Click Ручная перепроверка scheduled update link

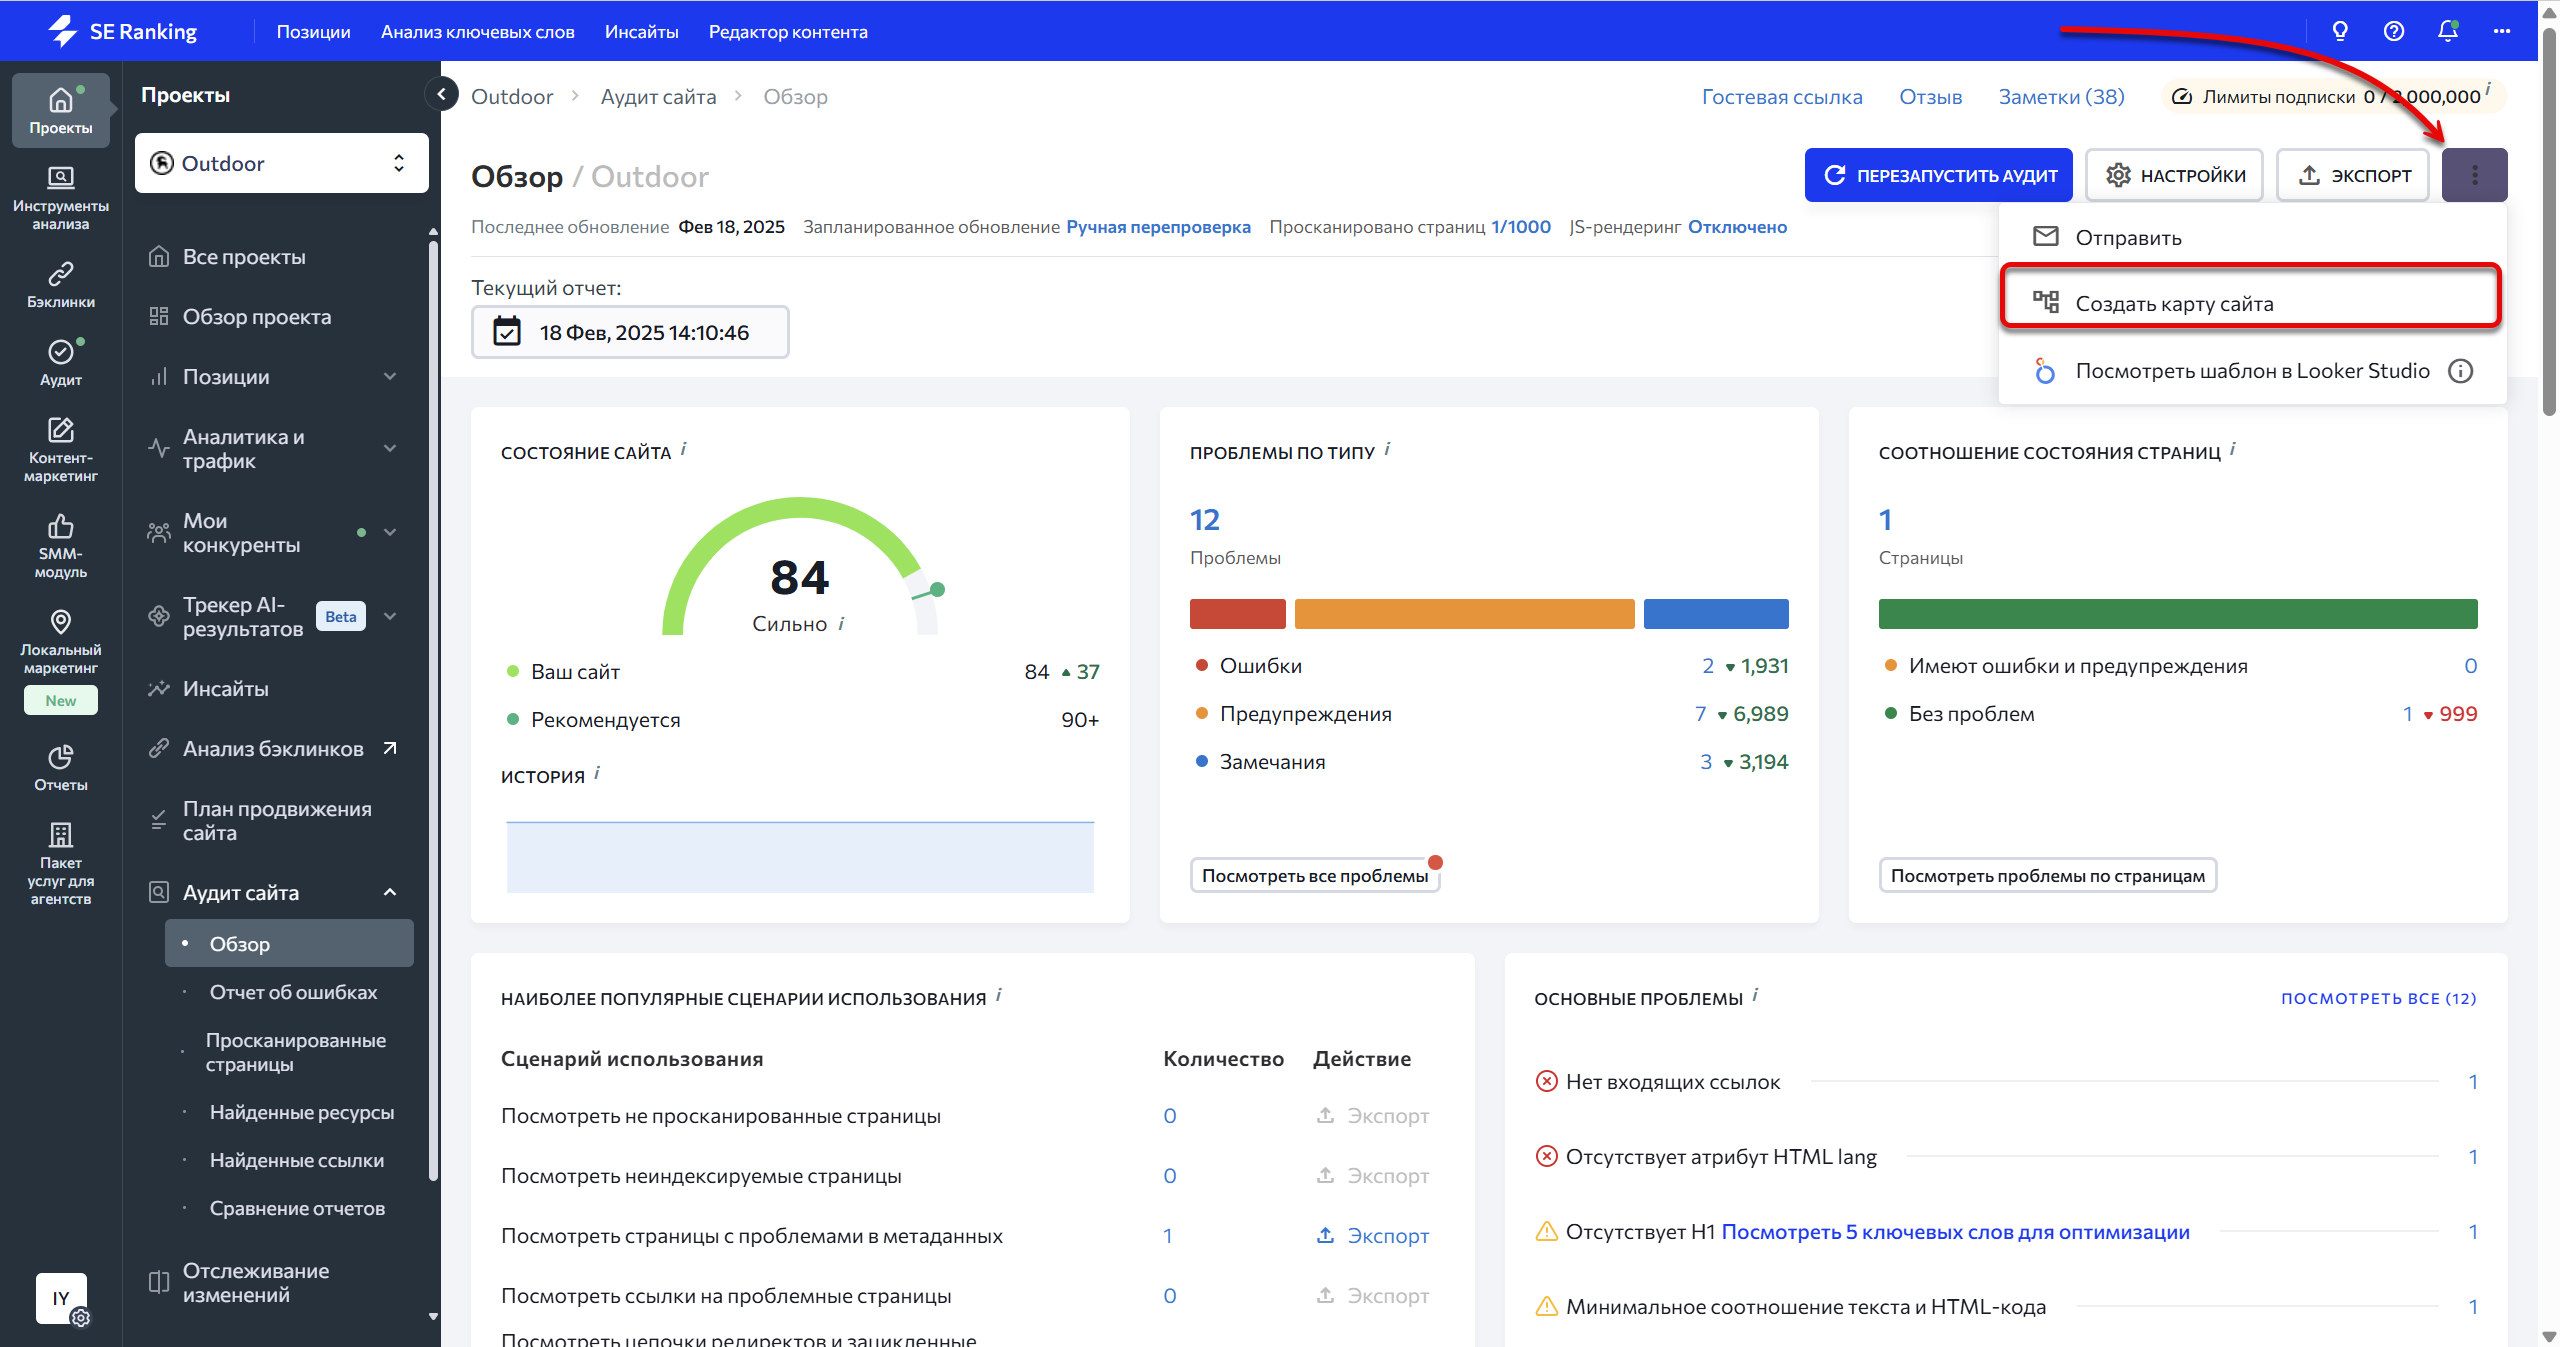point(1158,227)
